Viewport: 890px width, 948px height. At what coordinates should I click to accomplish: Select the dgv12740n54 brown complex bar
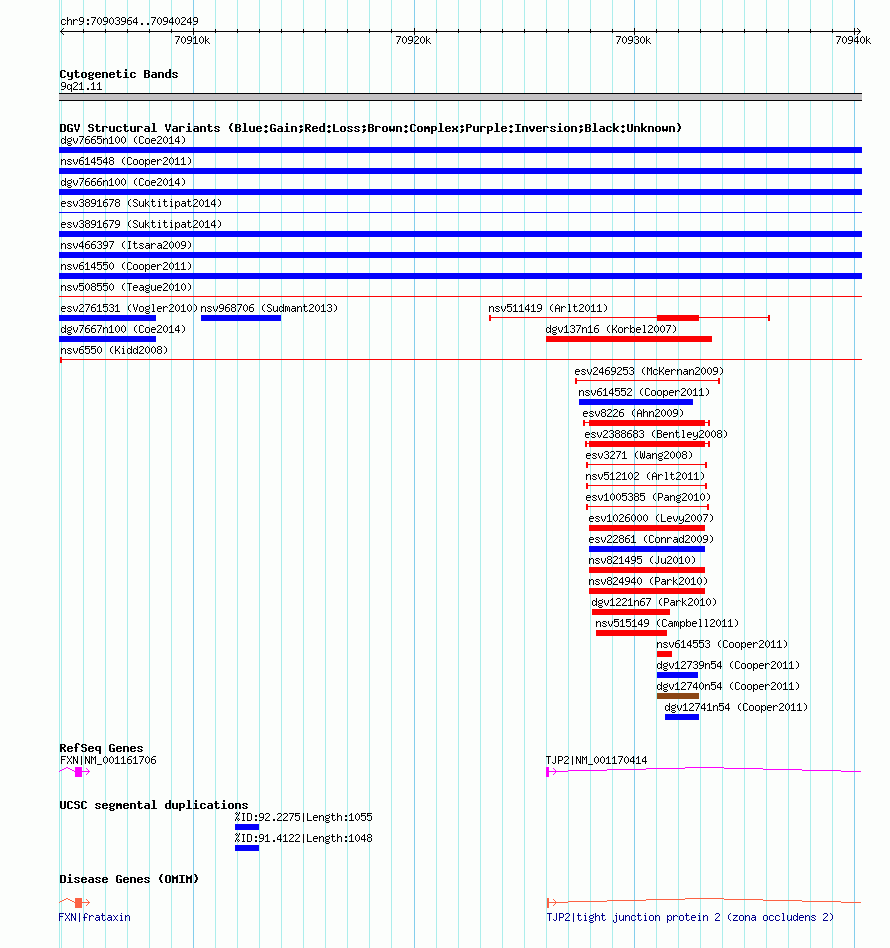pyautogui.click(x=678, y=696)
